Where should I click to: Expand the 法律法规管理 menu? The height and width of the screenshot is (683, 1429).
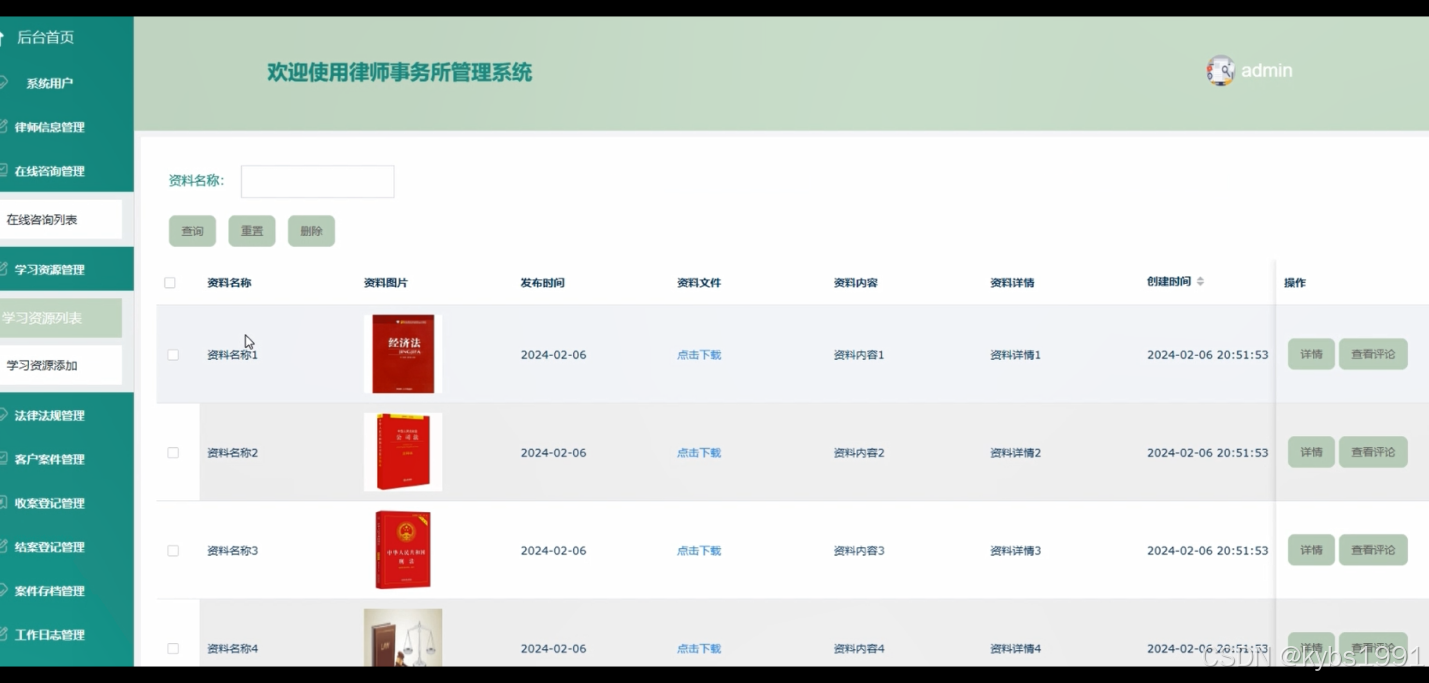point(66,415)
